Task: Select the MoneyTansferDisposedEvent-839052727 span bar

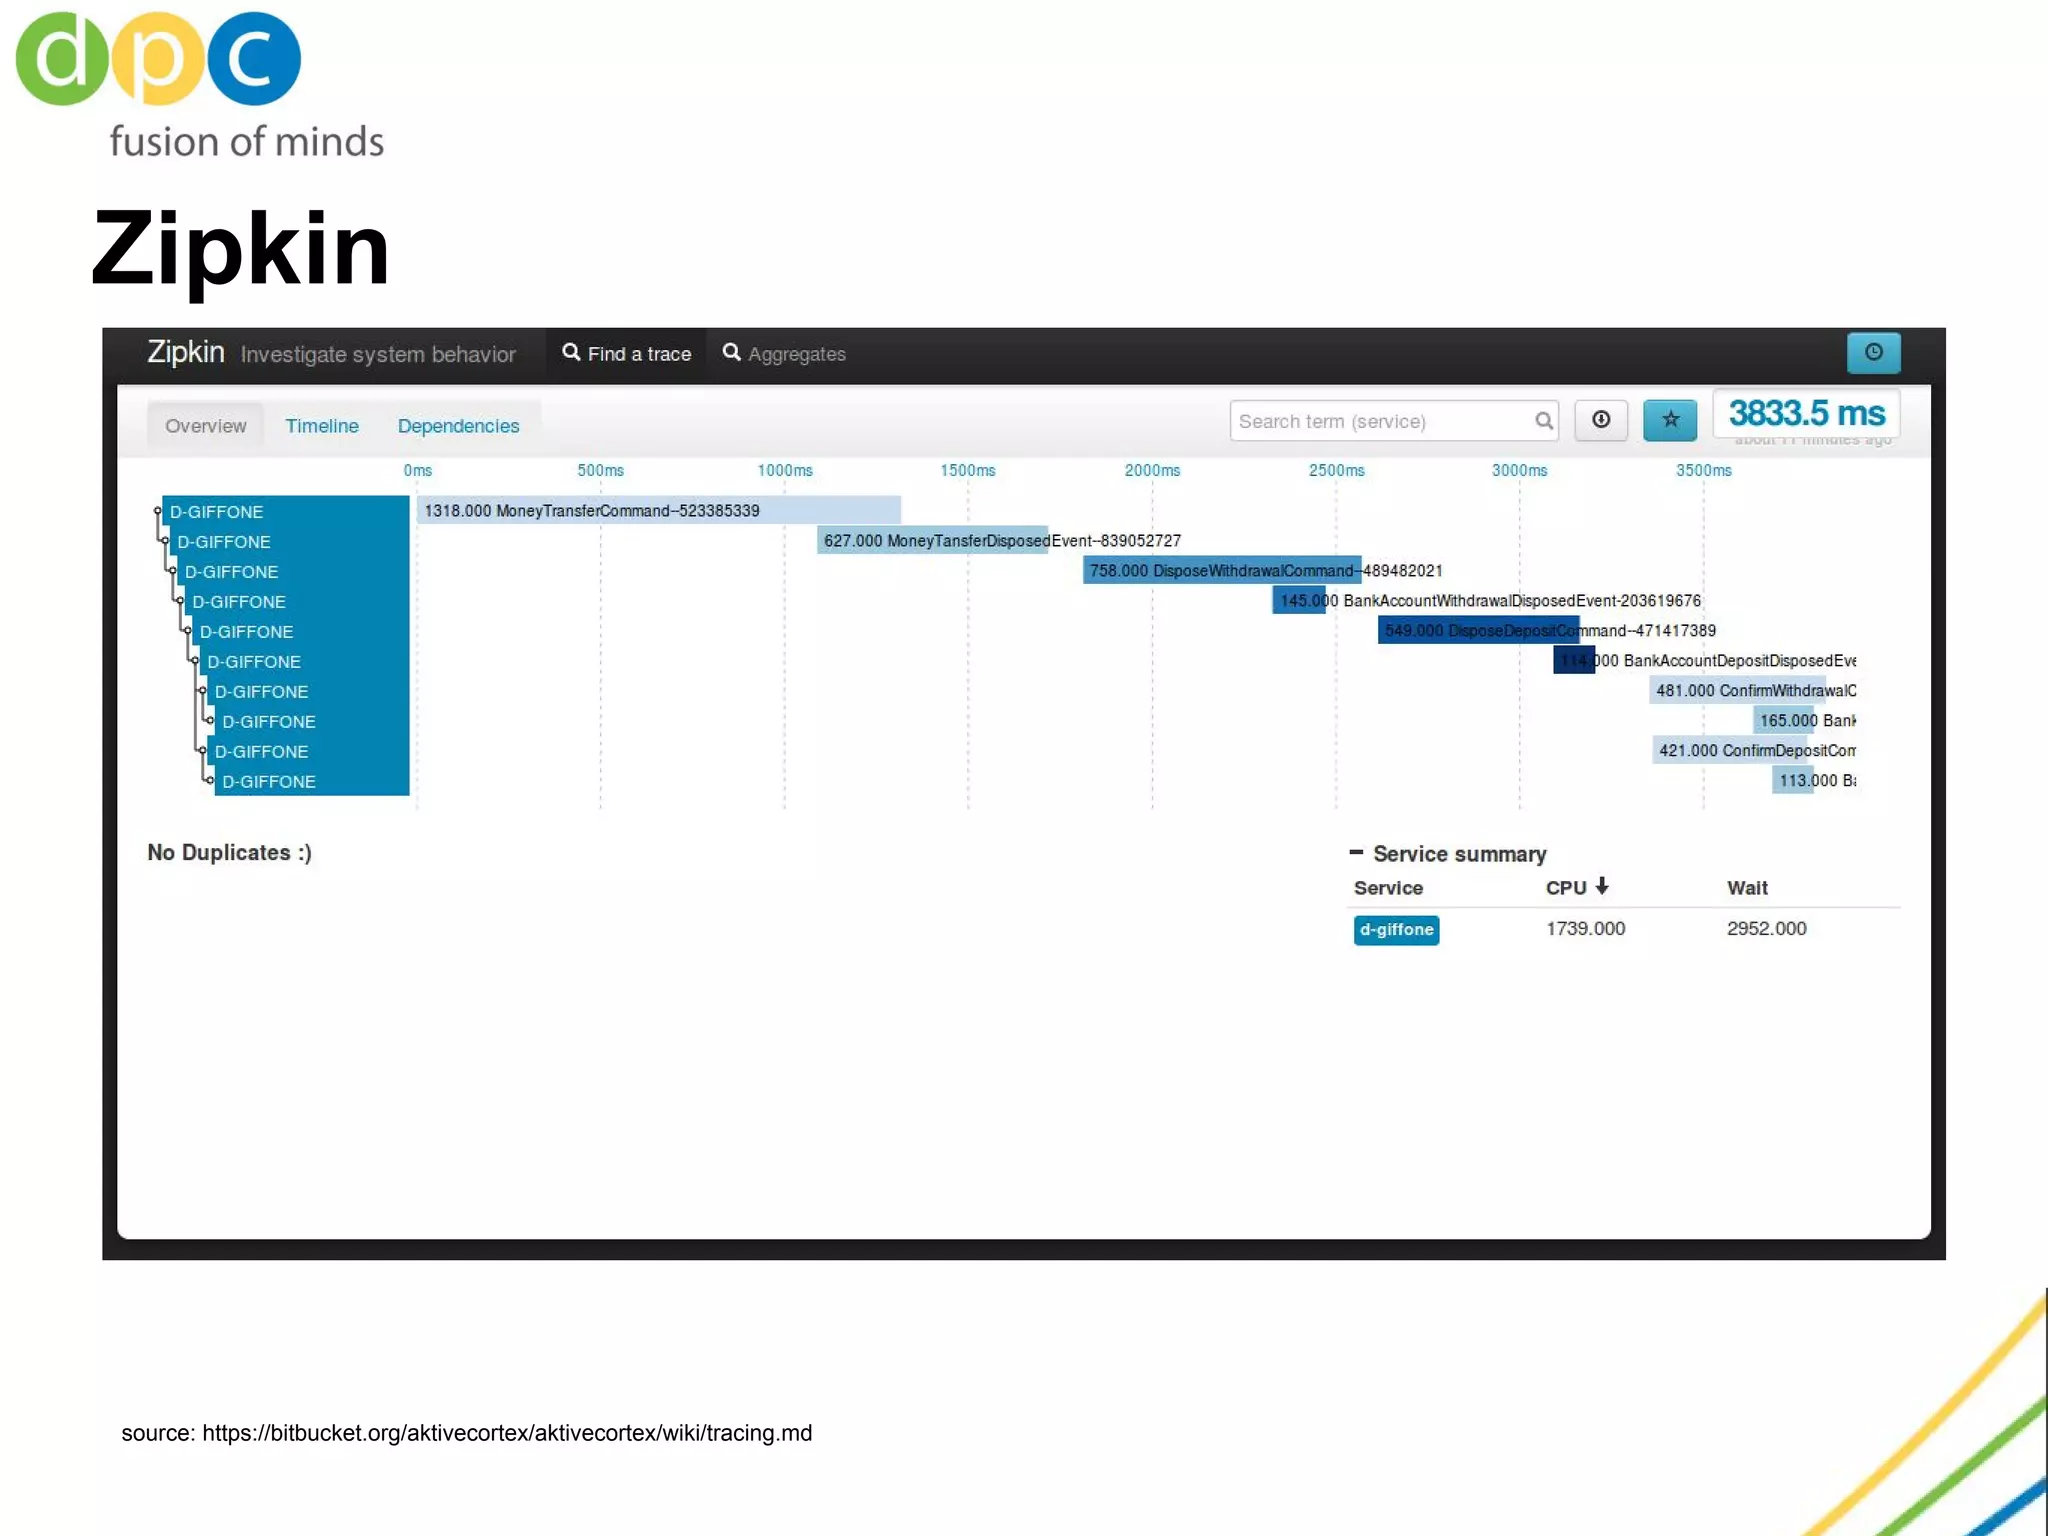Action: (932, 540)
